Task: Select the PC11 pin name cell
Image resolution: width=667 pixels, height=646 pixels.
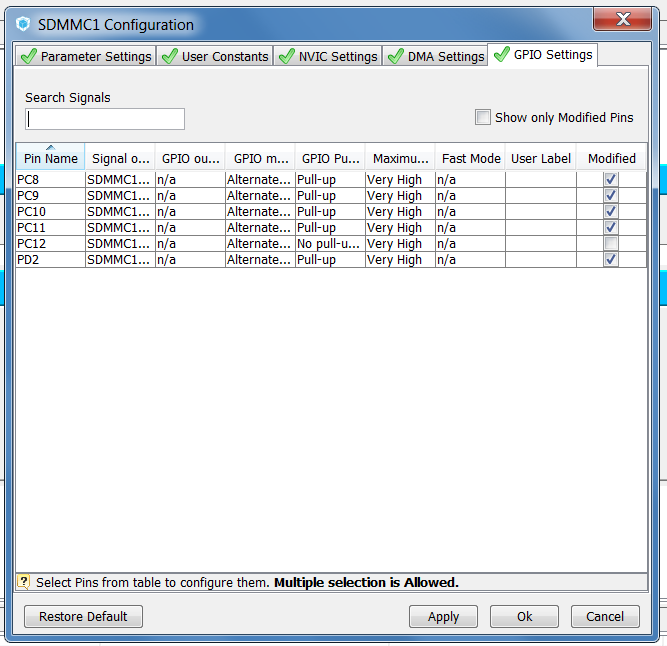Action: click(51, 228)
